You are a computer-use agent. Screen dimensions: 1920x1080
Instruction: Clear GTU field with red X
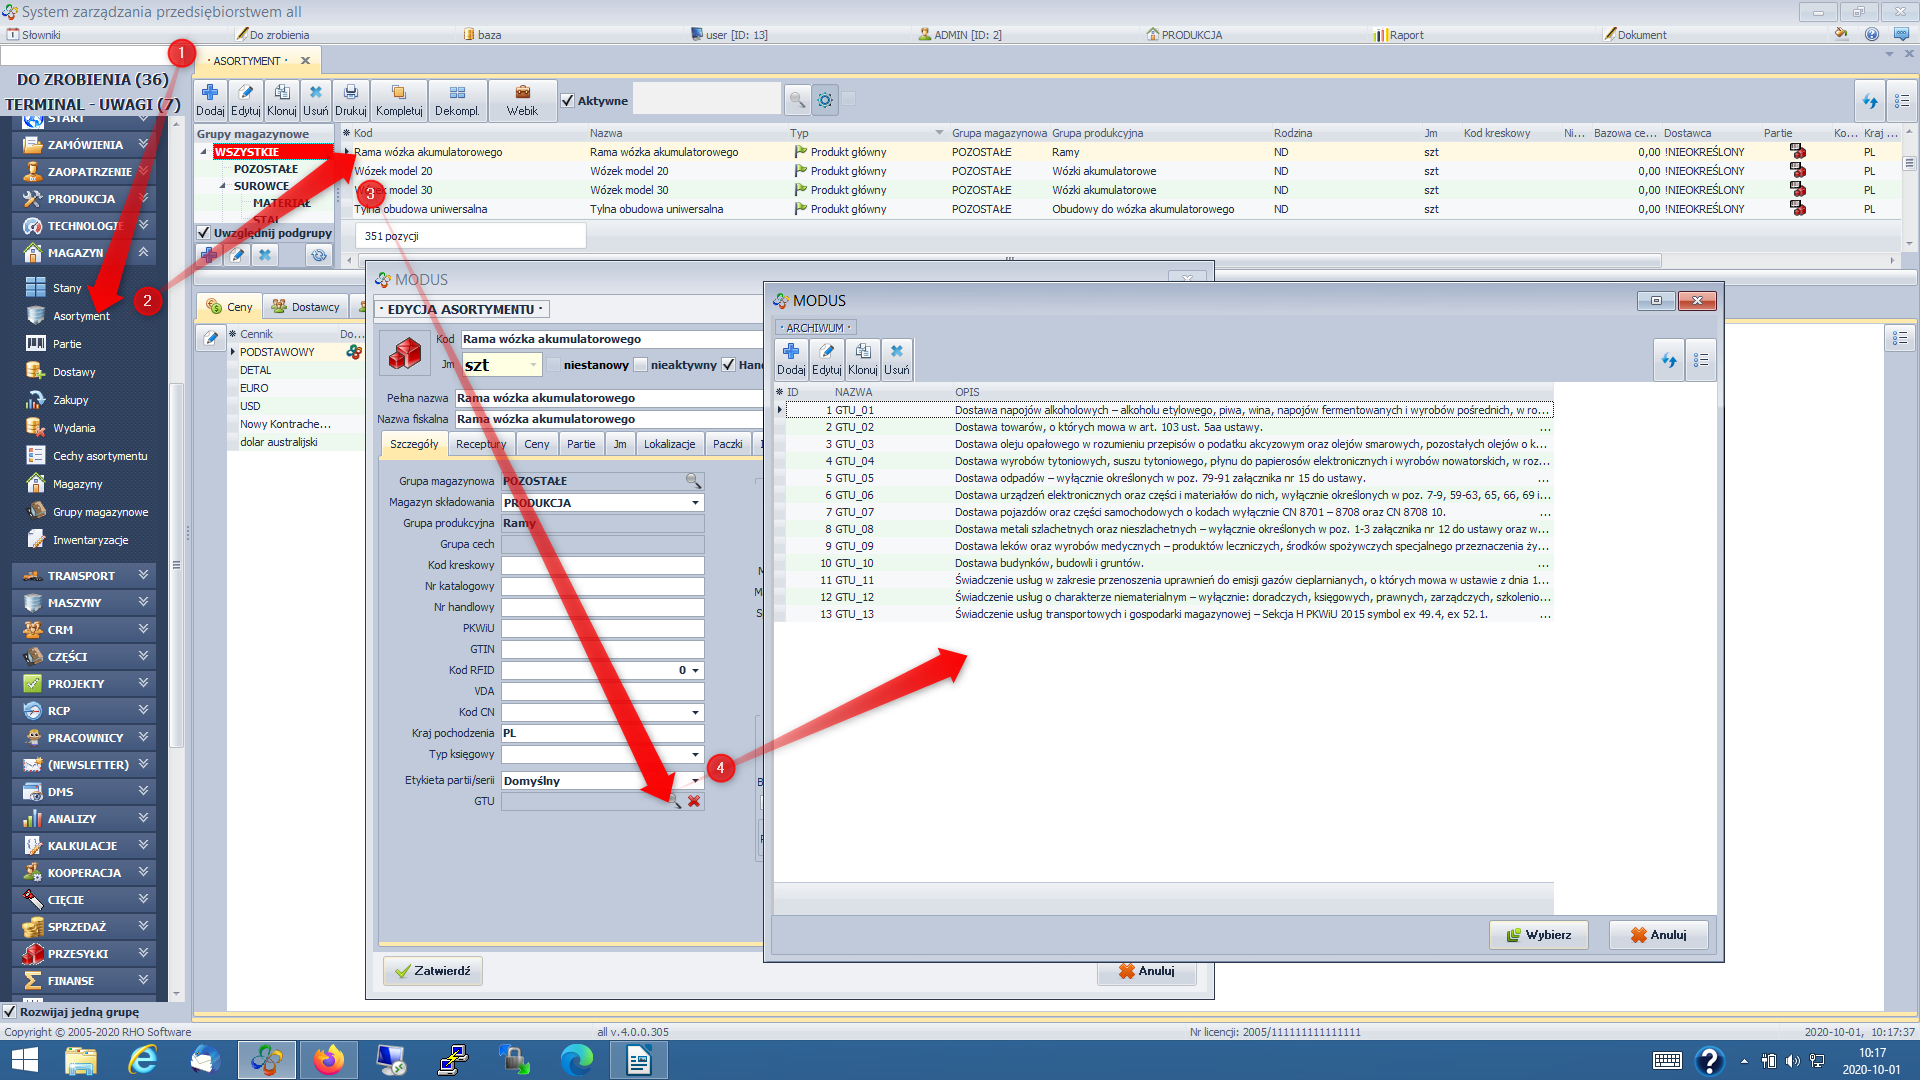(694, 801)
